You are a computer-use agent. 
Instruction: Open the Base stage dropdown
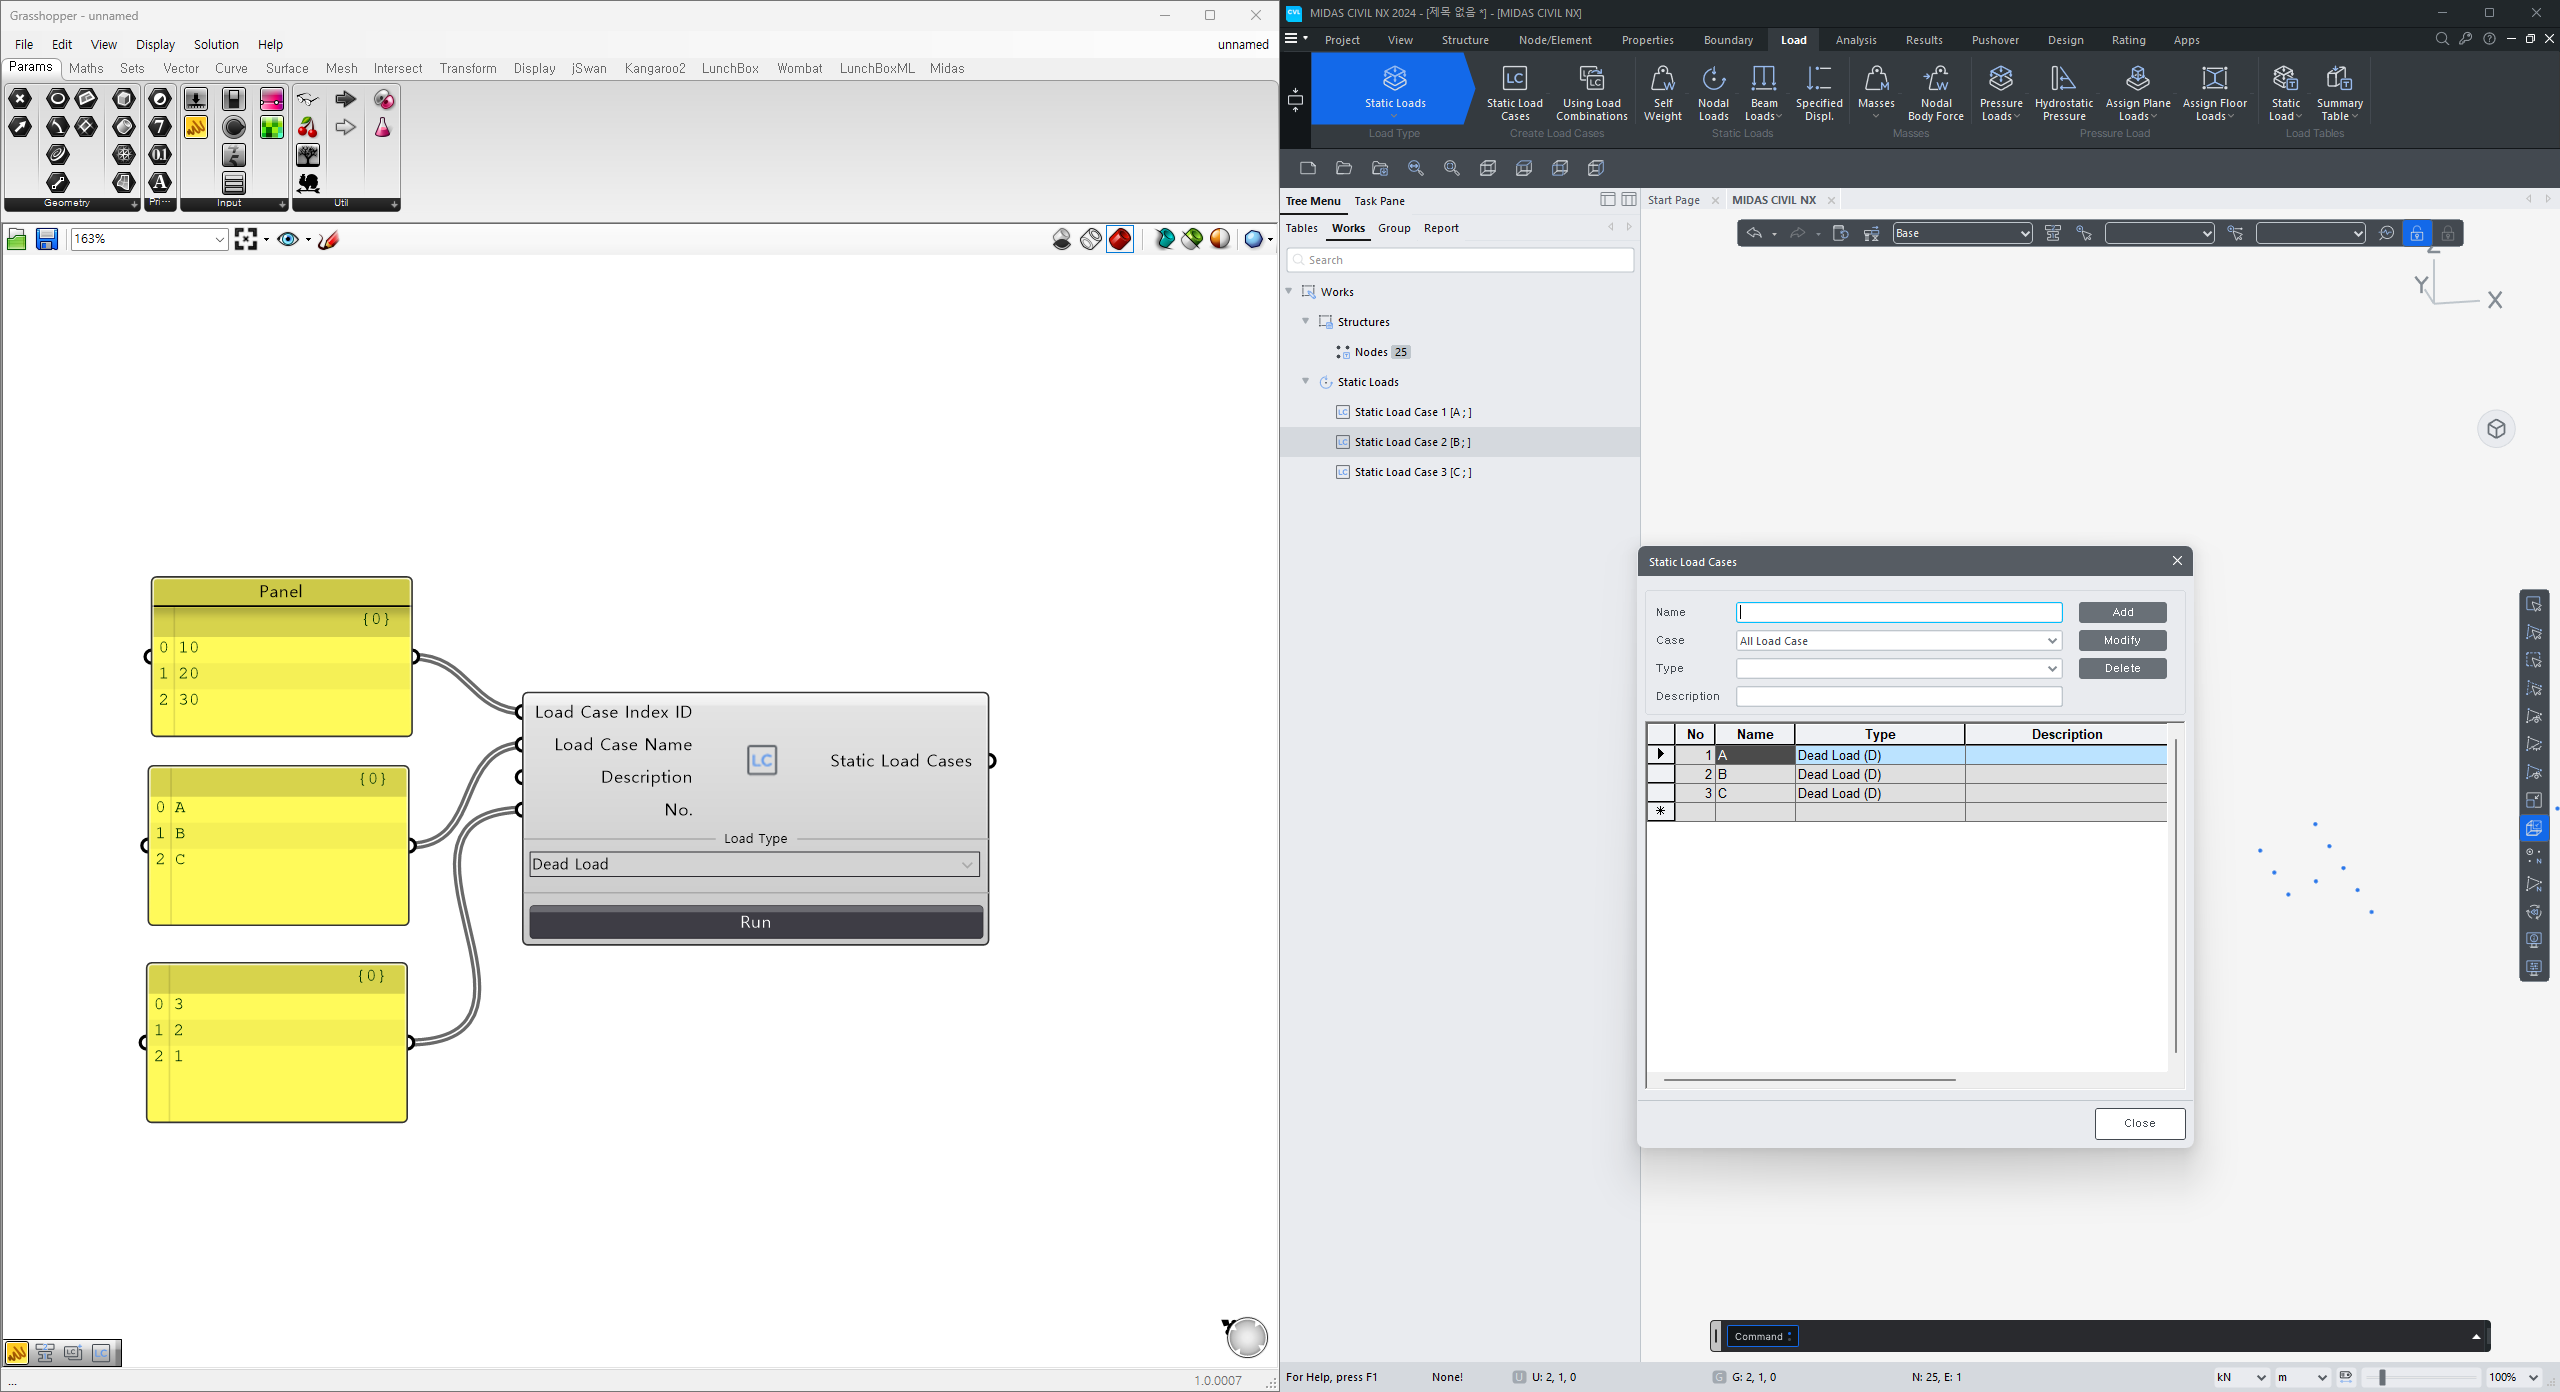[1962, 233]
